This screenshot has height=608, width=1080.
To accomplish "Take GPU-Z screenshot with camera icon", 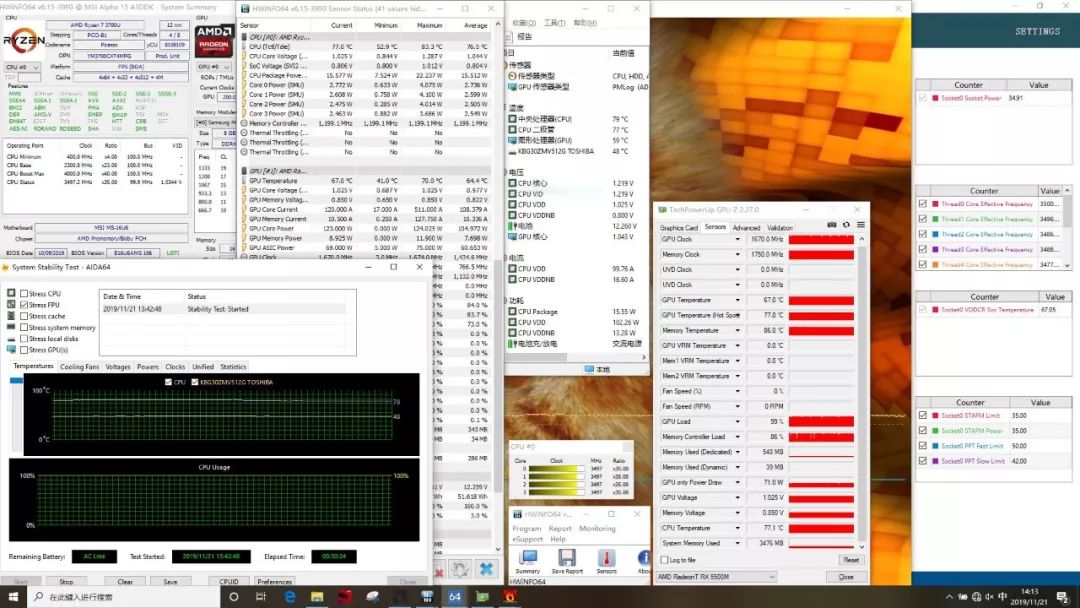I will coord(832,225).
